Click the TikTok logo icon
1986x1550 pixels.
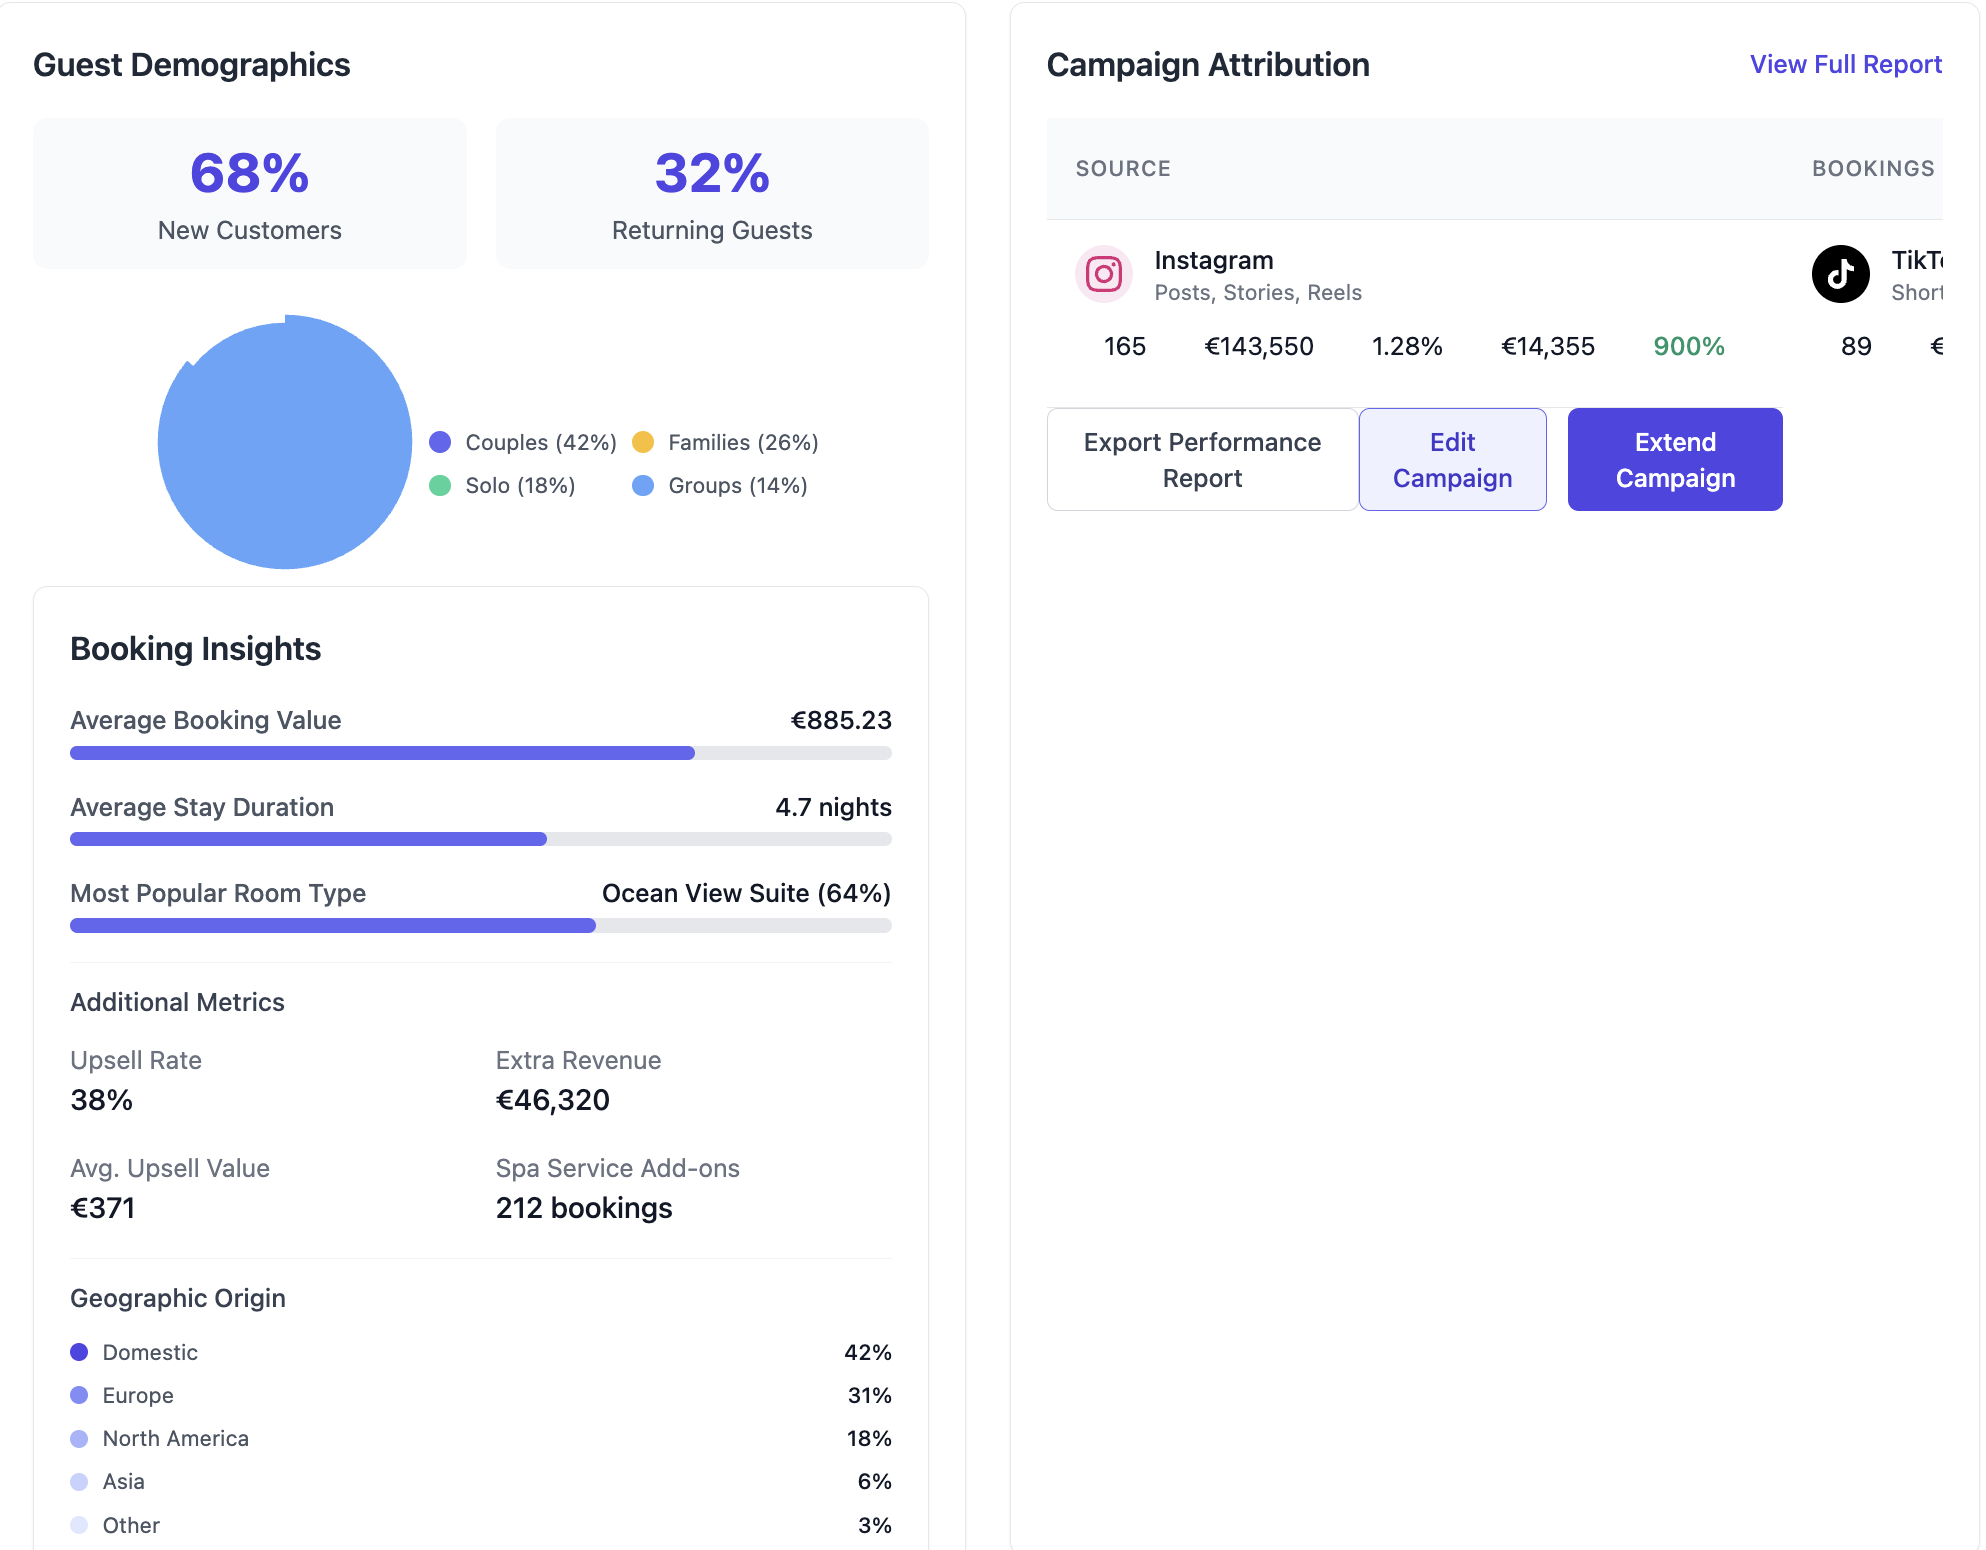1840,274
